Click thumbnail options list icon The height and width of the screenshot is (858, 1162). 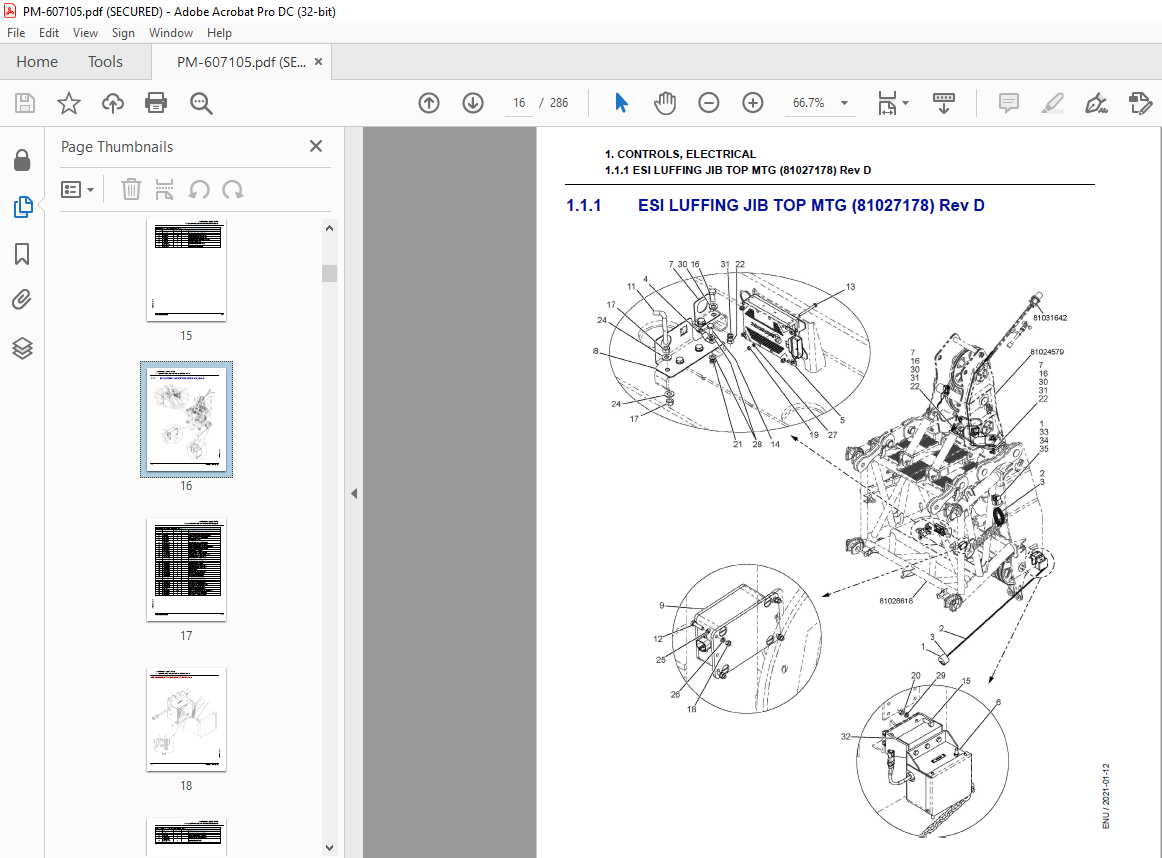(71, 190)
